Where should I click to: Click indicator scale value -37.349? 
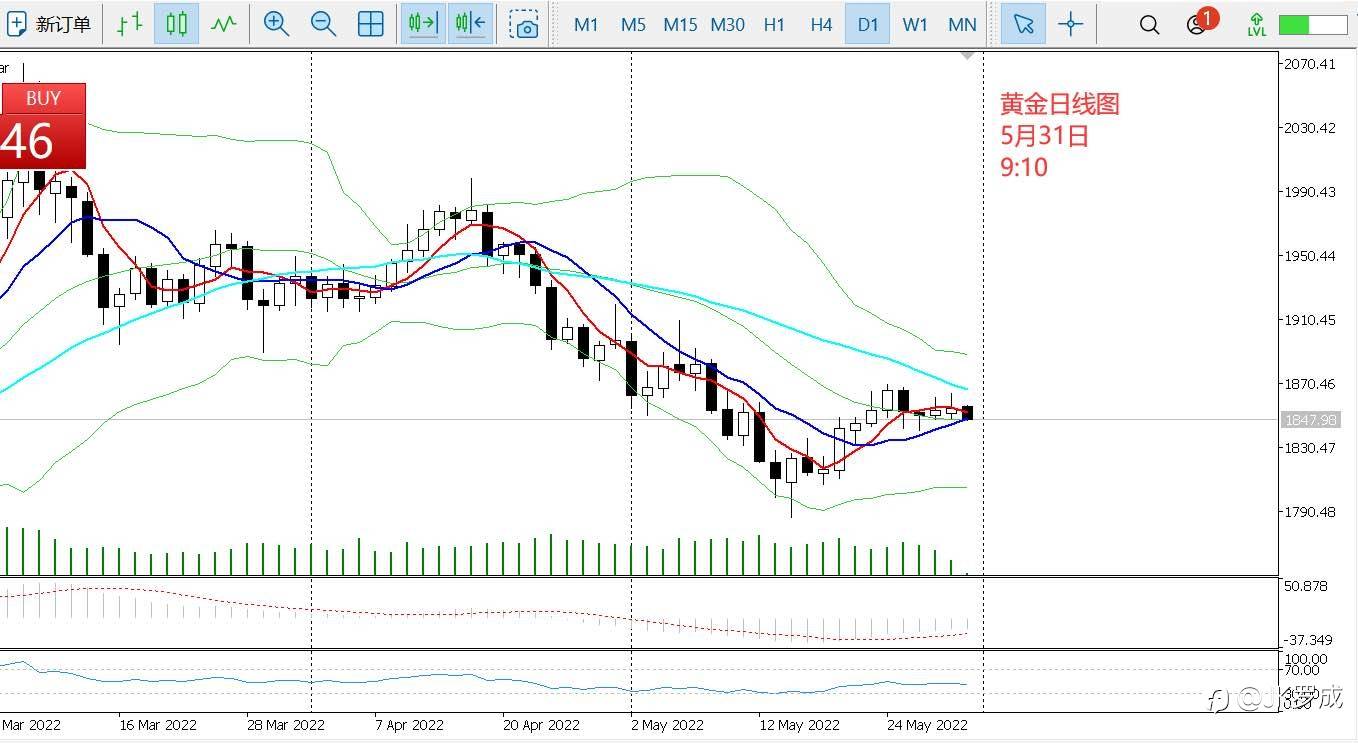[x=1309, y=640]
